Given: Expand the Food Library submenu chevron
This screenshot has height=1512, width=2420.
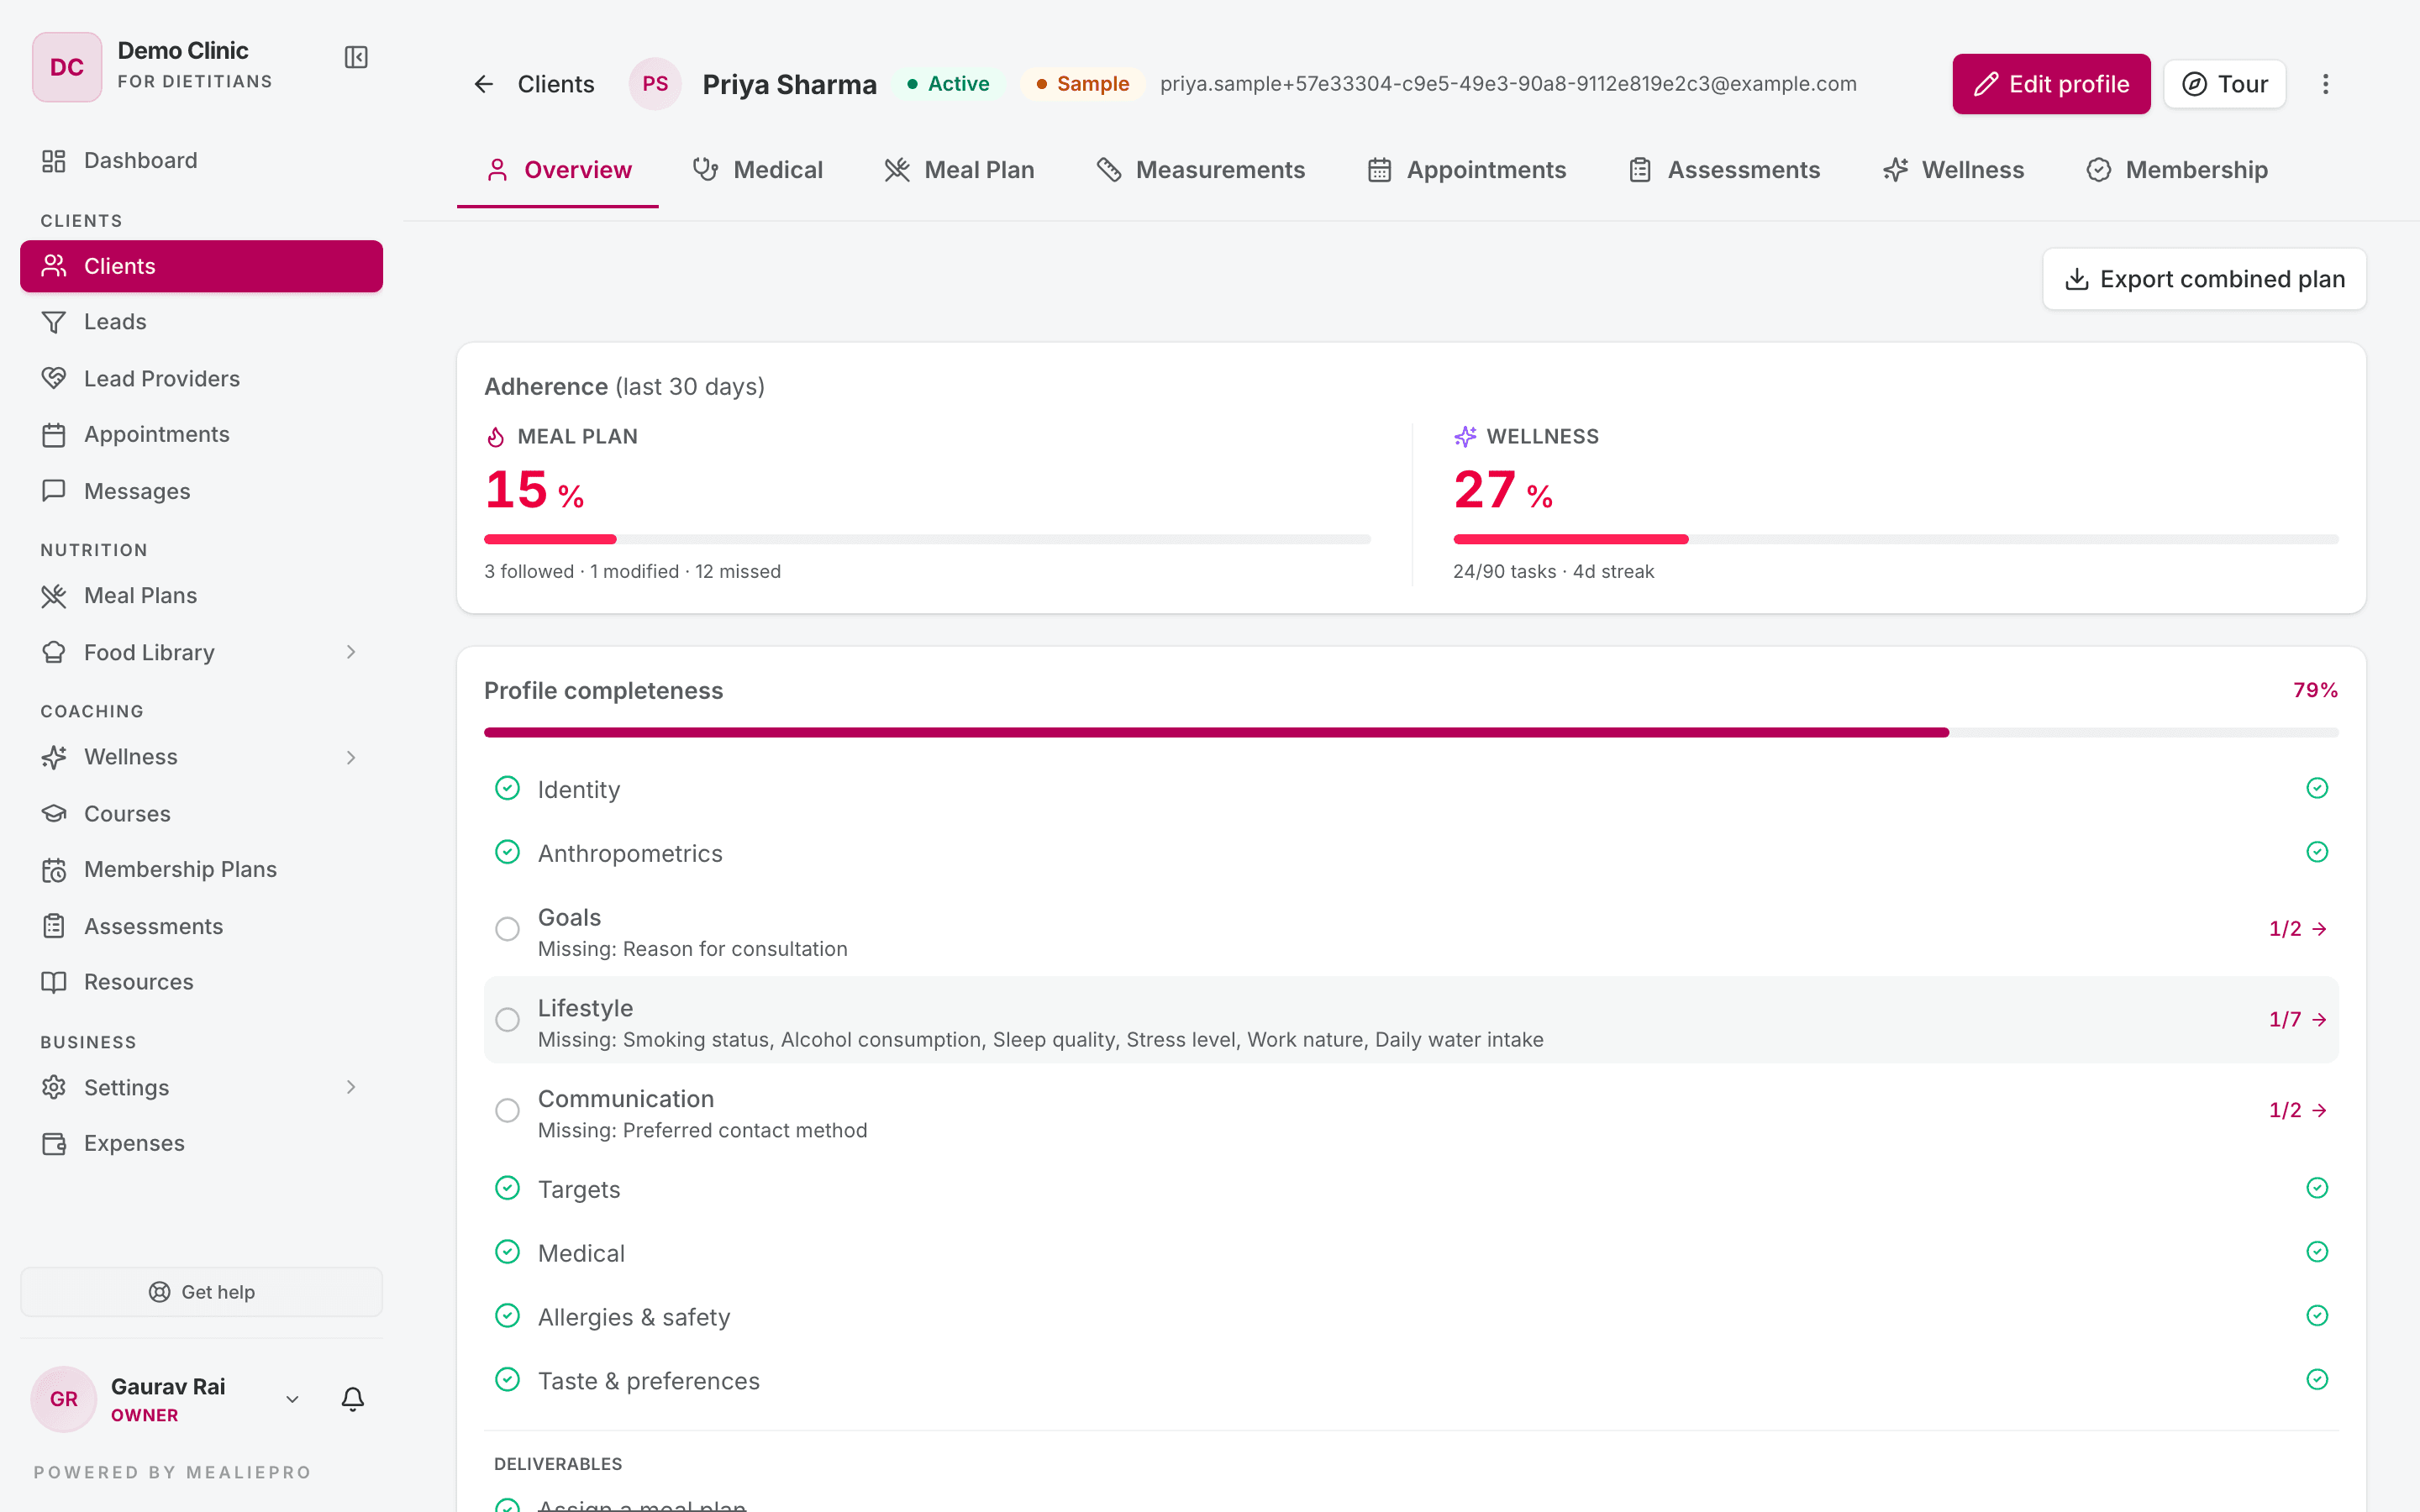Looking at the screenshot, I should [351, 652].
